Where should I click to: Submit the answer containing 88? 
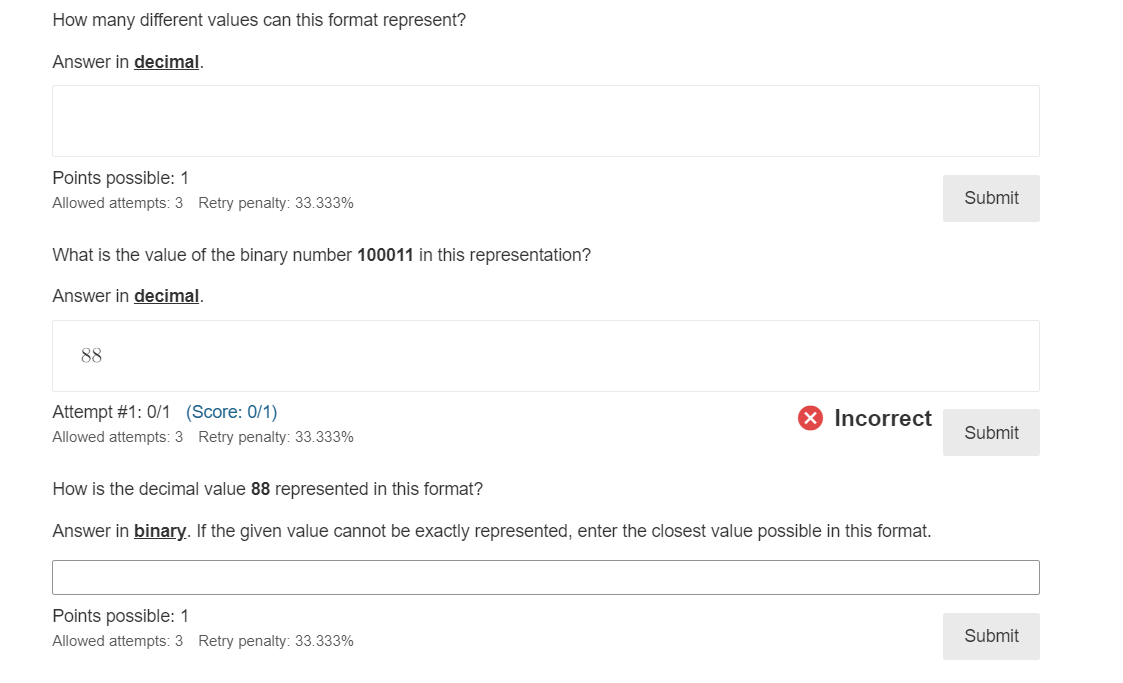990,432
